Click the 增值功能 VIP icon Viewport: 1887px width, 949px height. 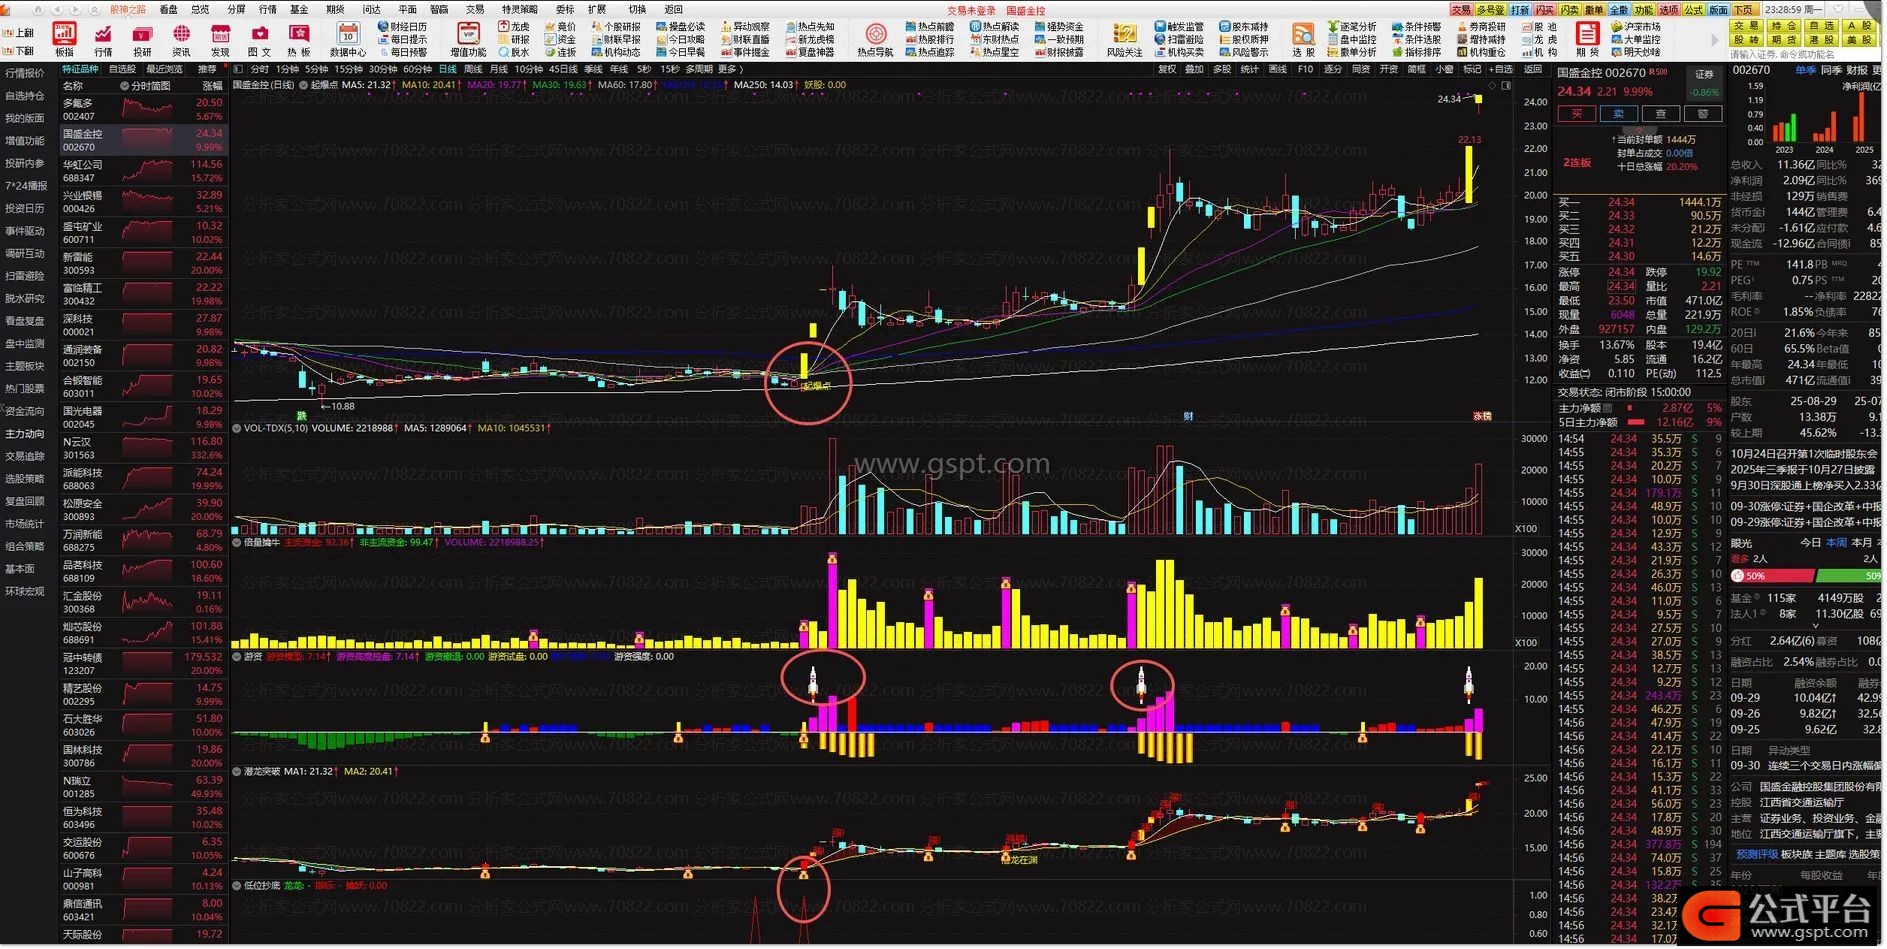pos(468,38)
